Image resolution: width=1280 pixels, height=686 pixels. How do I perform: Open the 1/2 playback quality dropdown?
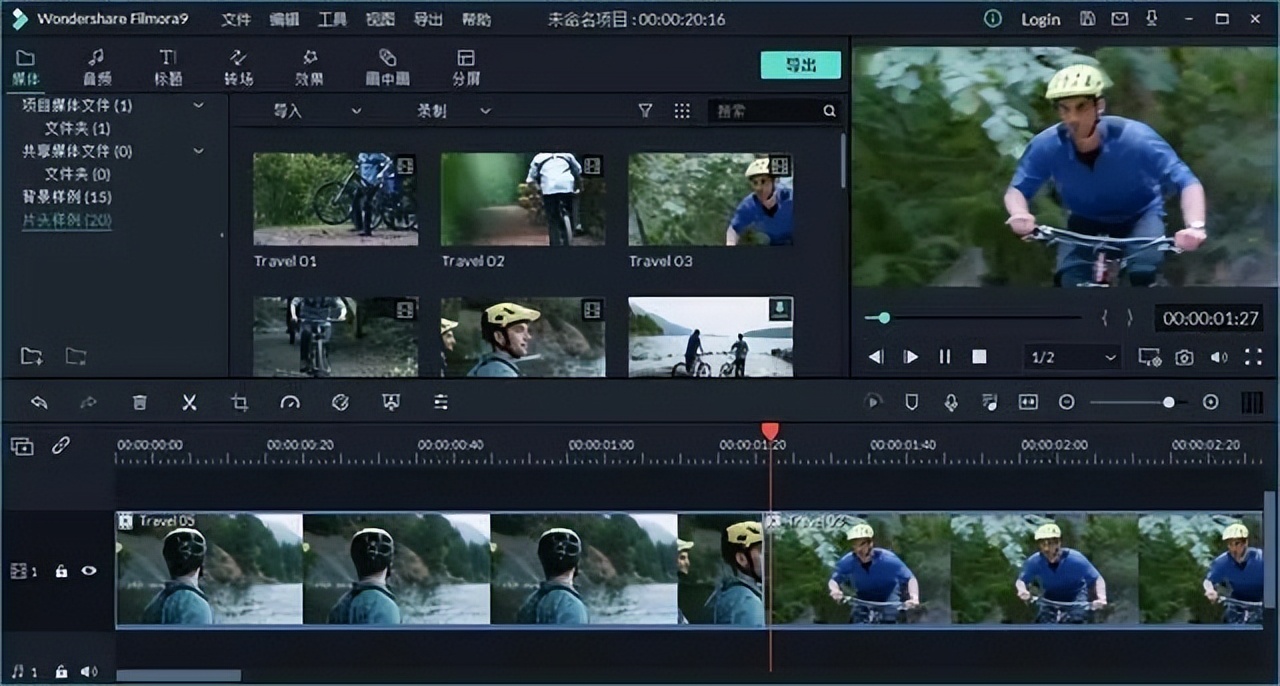click(1072, 356)
